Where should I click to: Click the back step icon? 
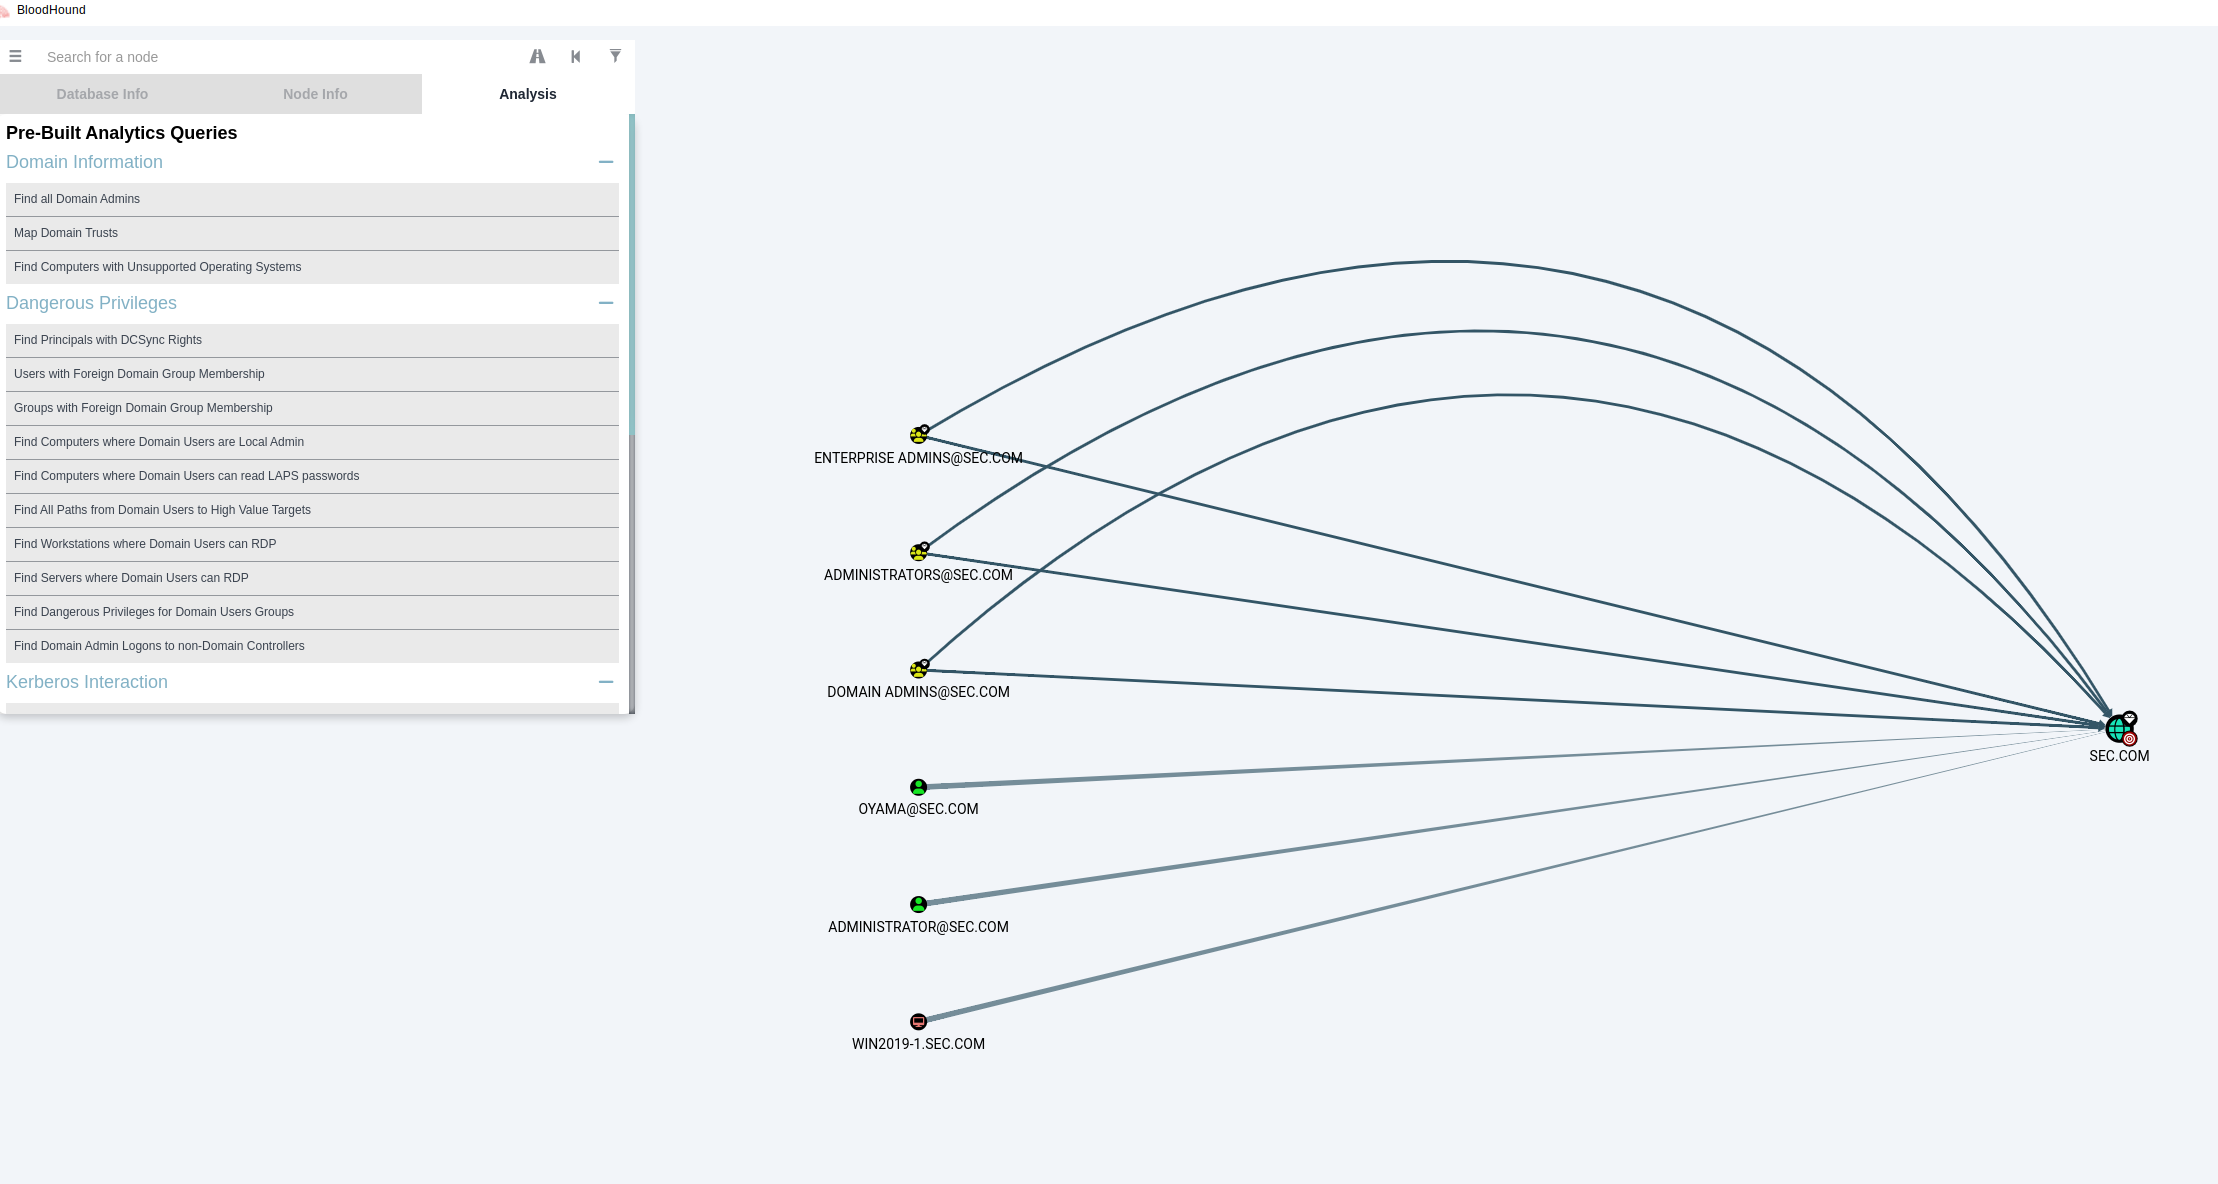576,56
